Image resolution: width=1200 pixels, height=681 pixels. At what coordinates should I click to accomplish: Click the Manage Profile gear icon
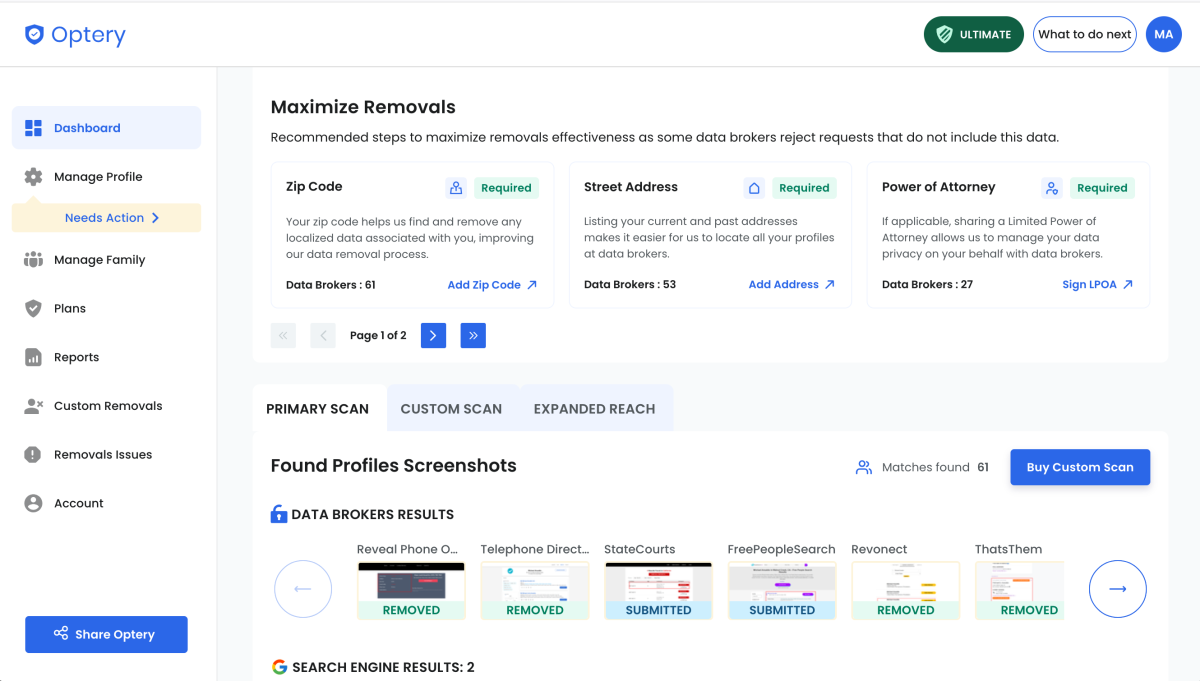click(x=33, y=177)
